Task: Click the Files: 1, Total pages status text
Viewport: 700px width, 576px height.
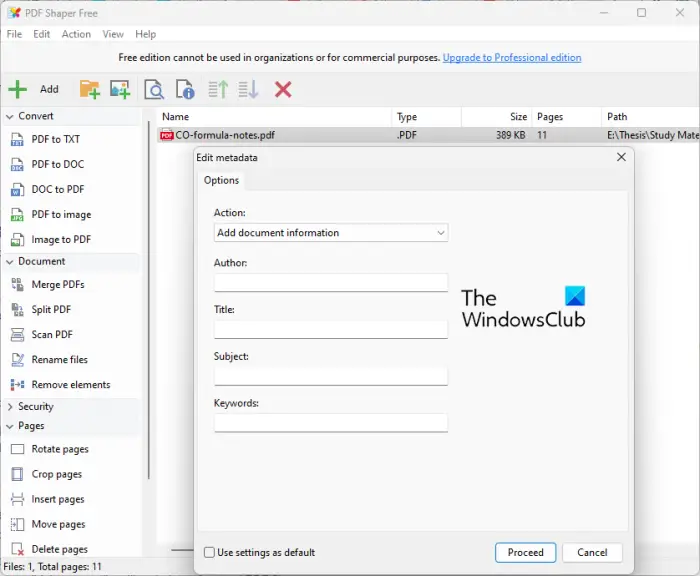Action: [52, 567]
